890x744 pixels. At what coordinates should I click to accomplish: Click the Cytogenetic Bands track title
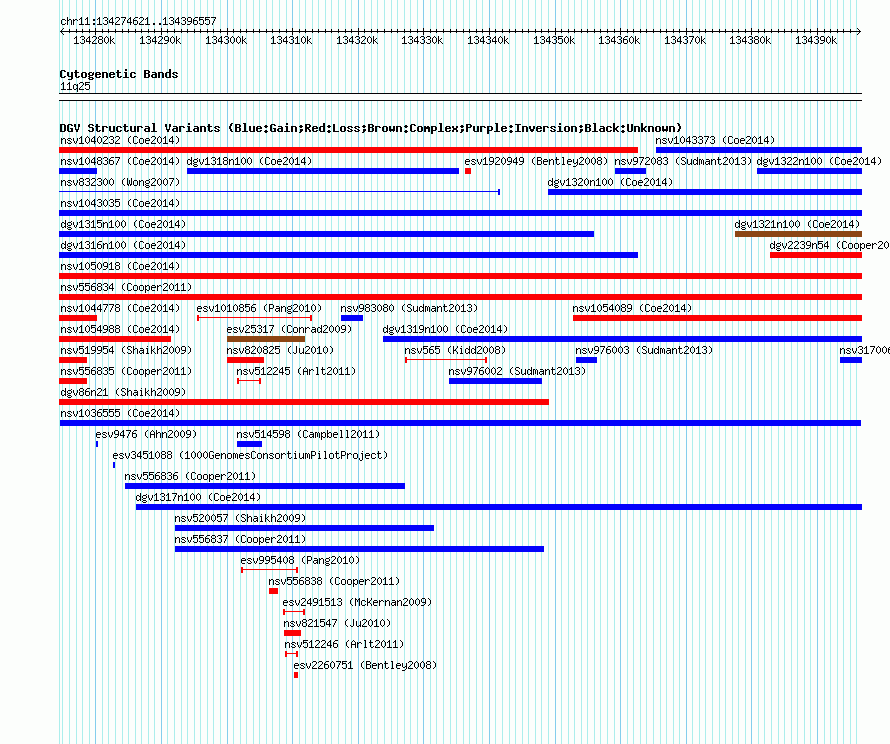[x=119, y=74]
